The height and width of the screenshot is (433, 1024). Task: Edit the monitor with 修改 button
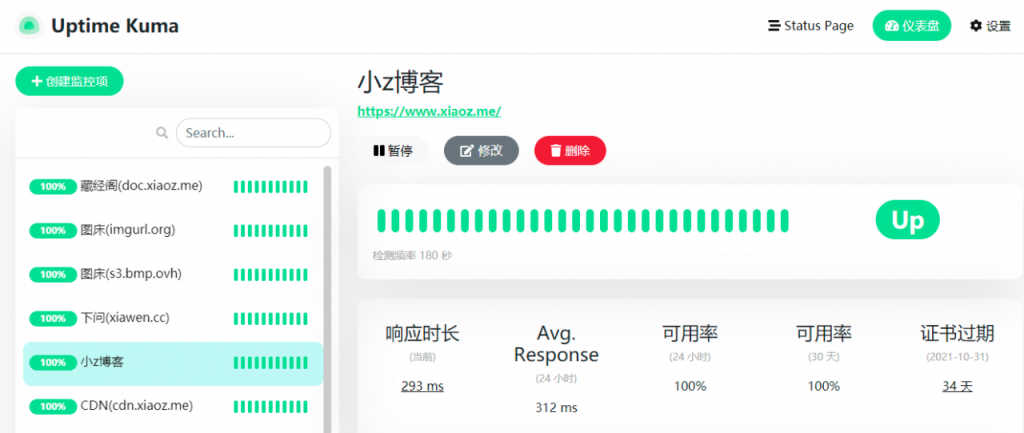pyautogui.click(x=481, y=151)
